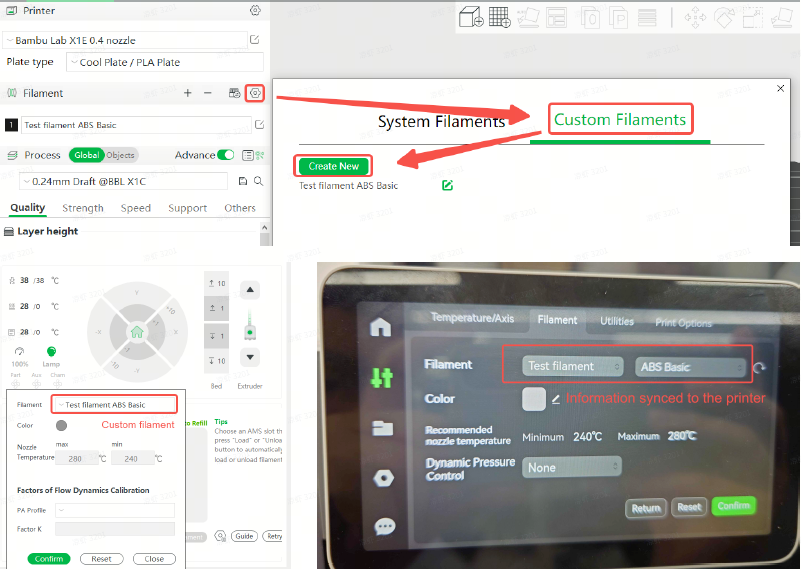Viewport: 802px width, 570px height.
Task: Switch to the Others tab
Action: 239,208
